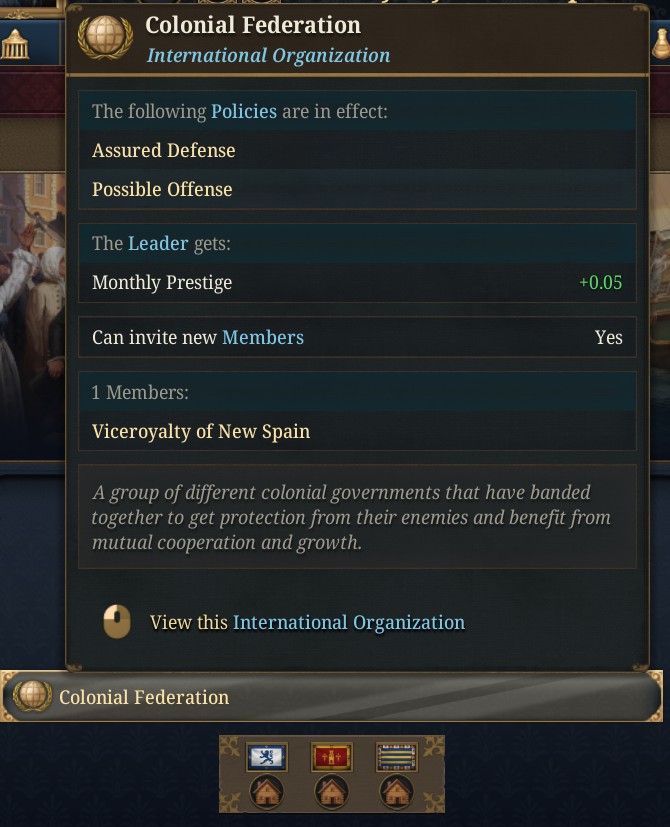Click the mouse icon beside View this
670x827 pixels.
pos(119,621)
